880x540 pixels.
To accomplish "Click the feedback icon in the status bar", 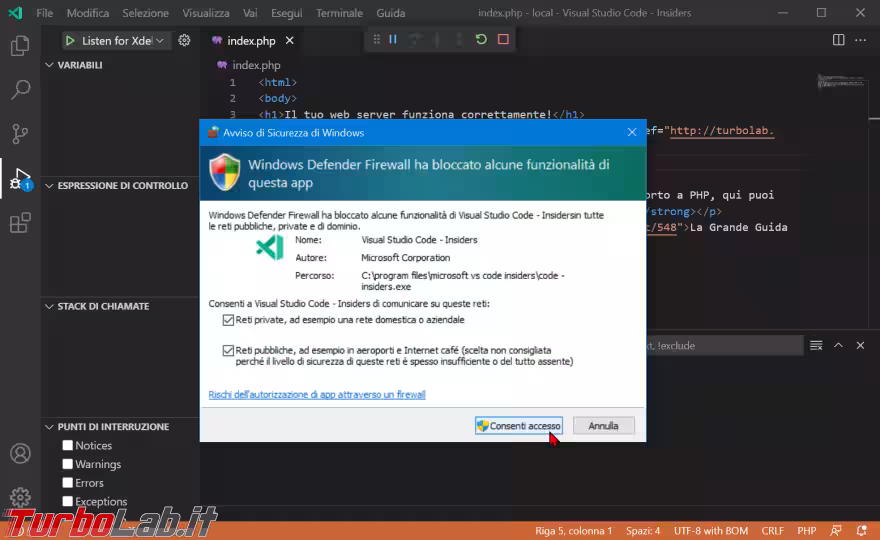I will tap(836, 530).
